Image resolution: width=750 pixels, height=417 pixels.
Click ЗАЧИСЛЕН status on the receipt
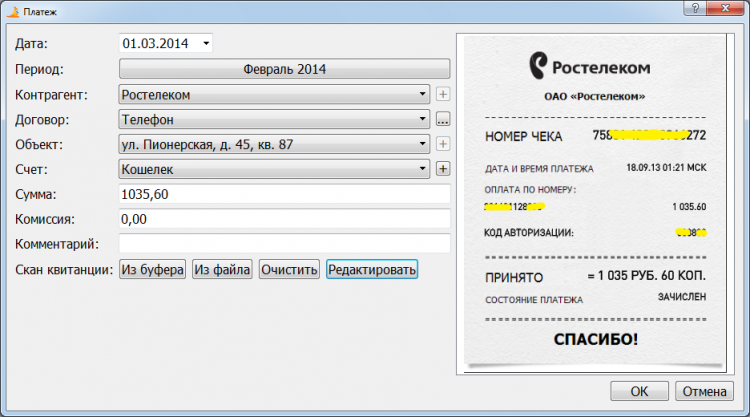click(x=682, y=297)
